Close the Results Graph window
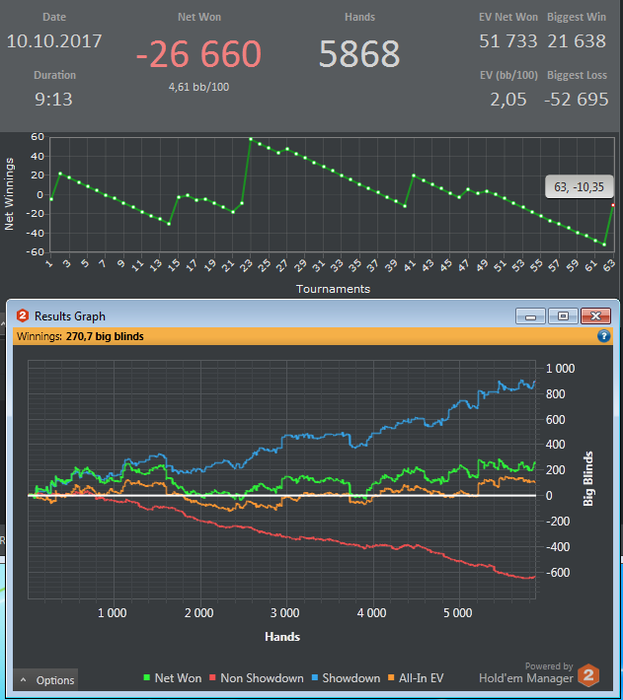Viewport: 623px width, 700px height. pos(596,316)
